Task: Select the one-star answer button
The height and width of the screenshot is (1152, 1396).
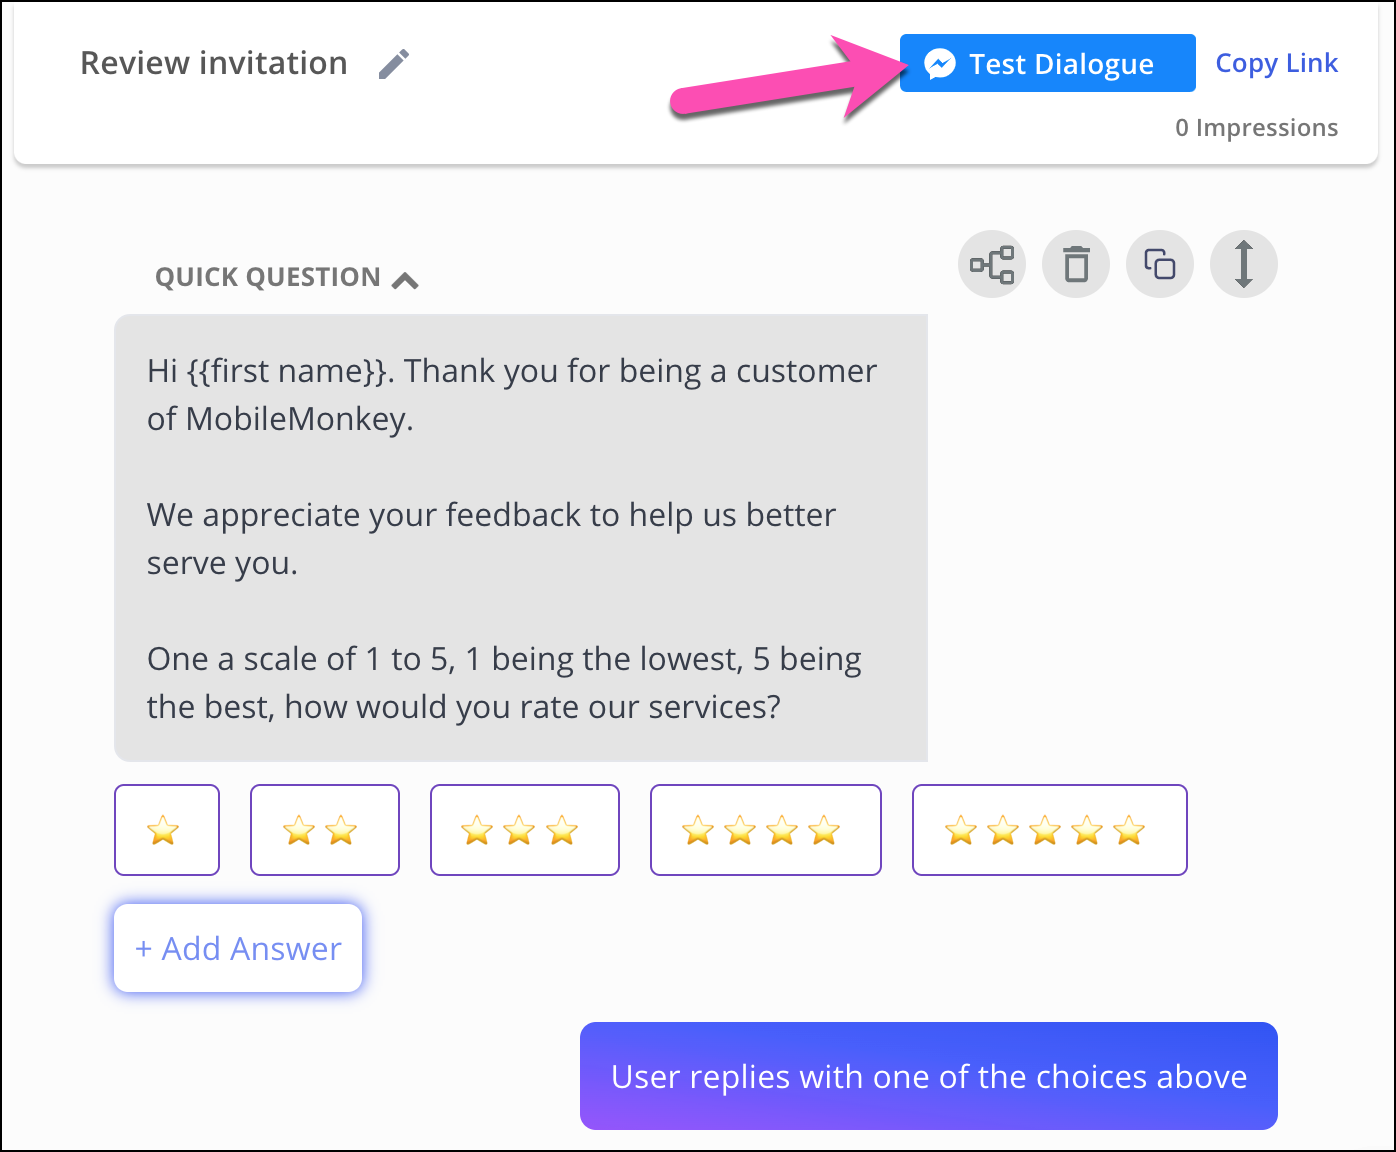Action: point(167,830)
